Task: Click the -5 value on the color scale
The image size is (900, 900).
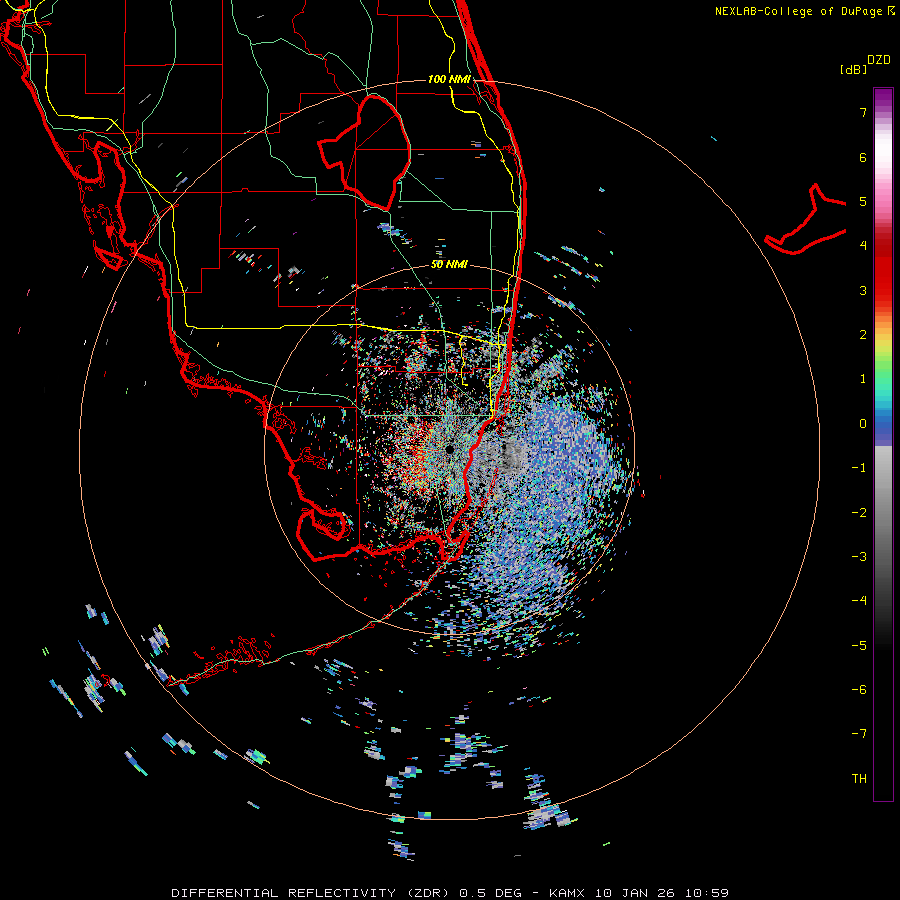Action: click(x=859, y=646)
